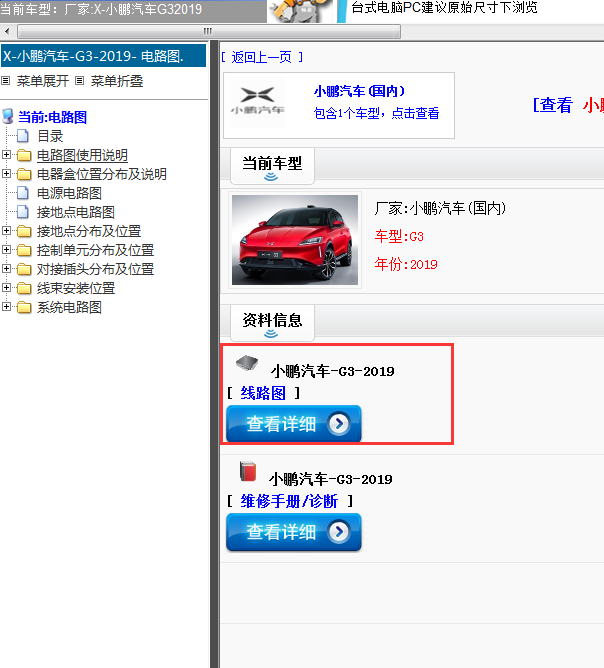Open the 维修手册/诊断 link
Image resolution: width=604 pixels, height=668 pixels.
click(x=289, y=501)
